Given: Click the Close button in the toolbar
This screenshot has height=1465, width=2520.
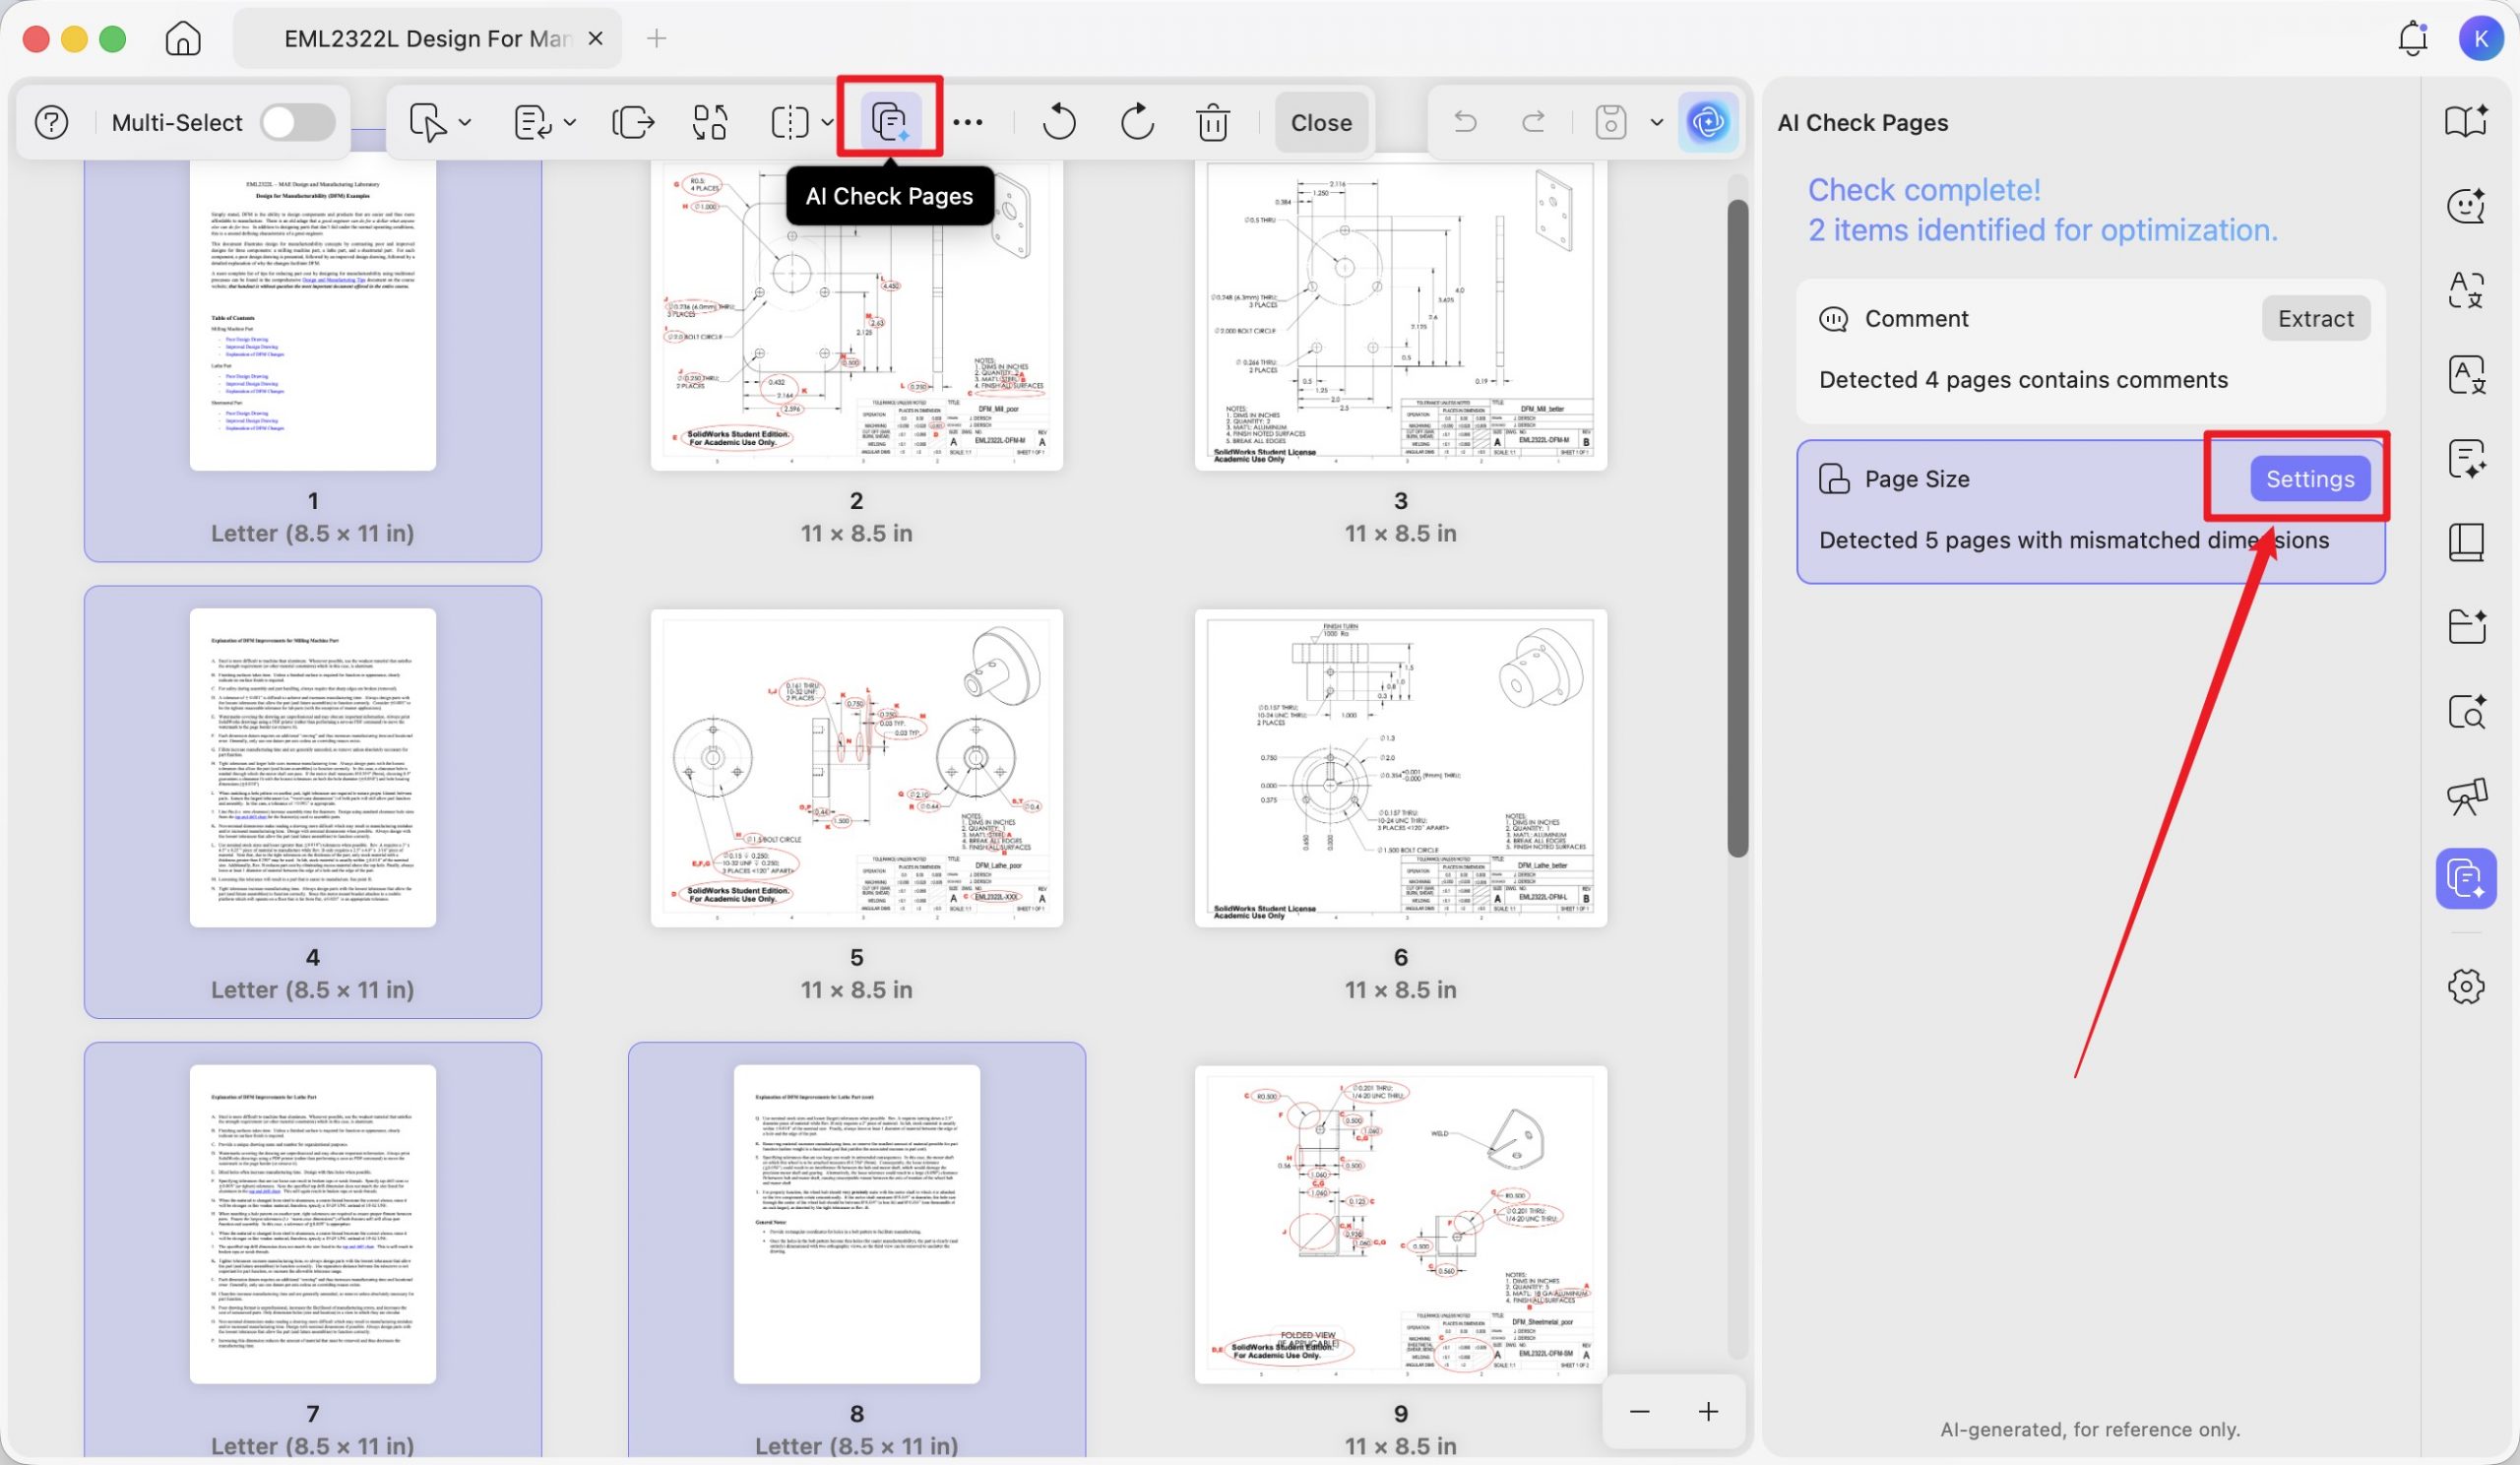Looking at the screenshot, I should [x=1321, y=122].
